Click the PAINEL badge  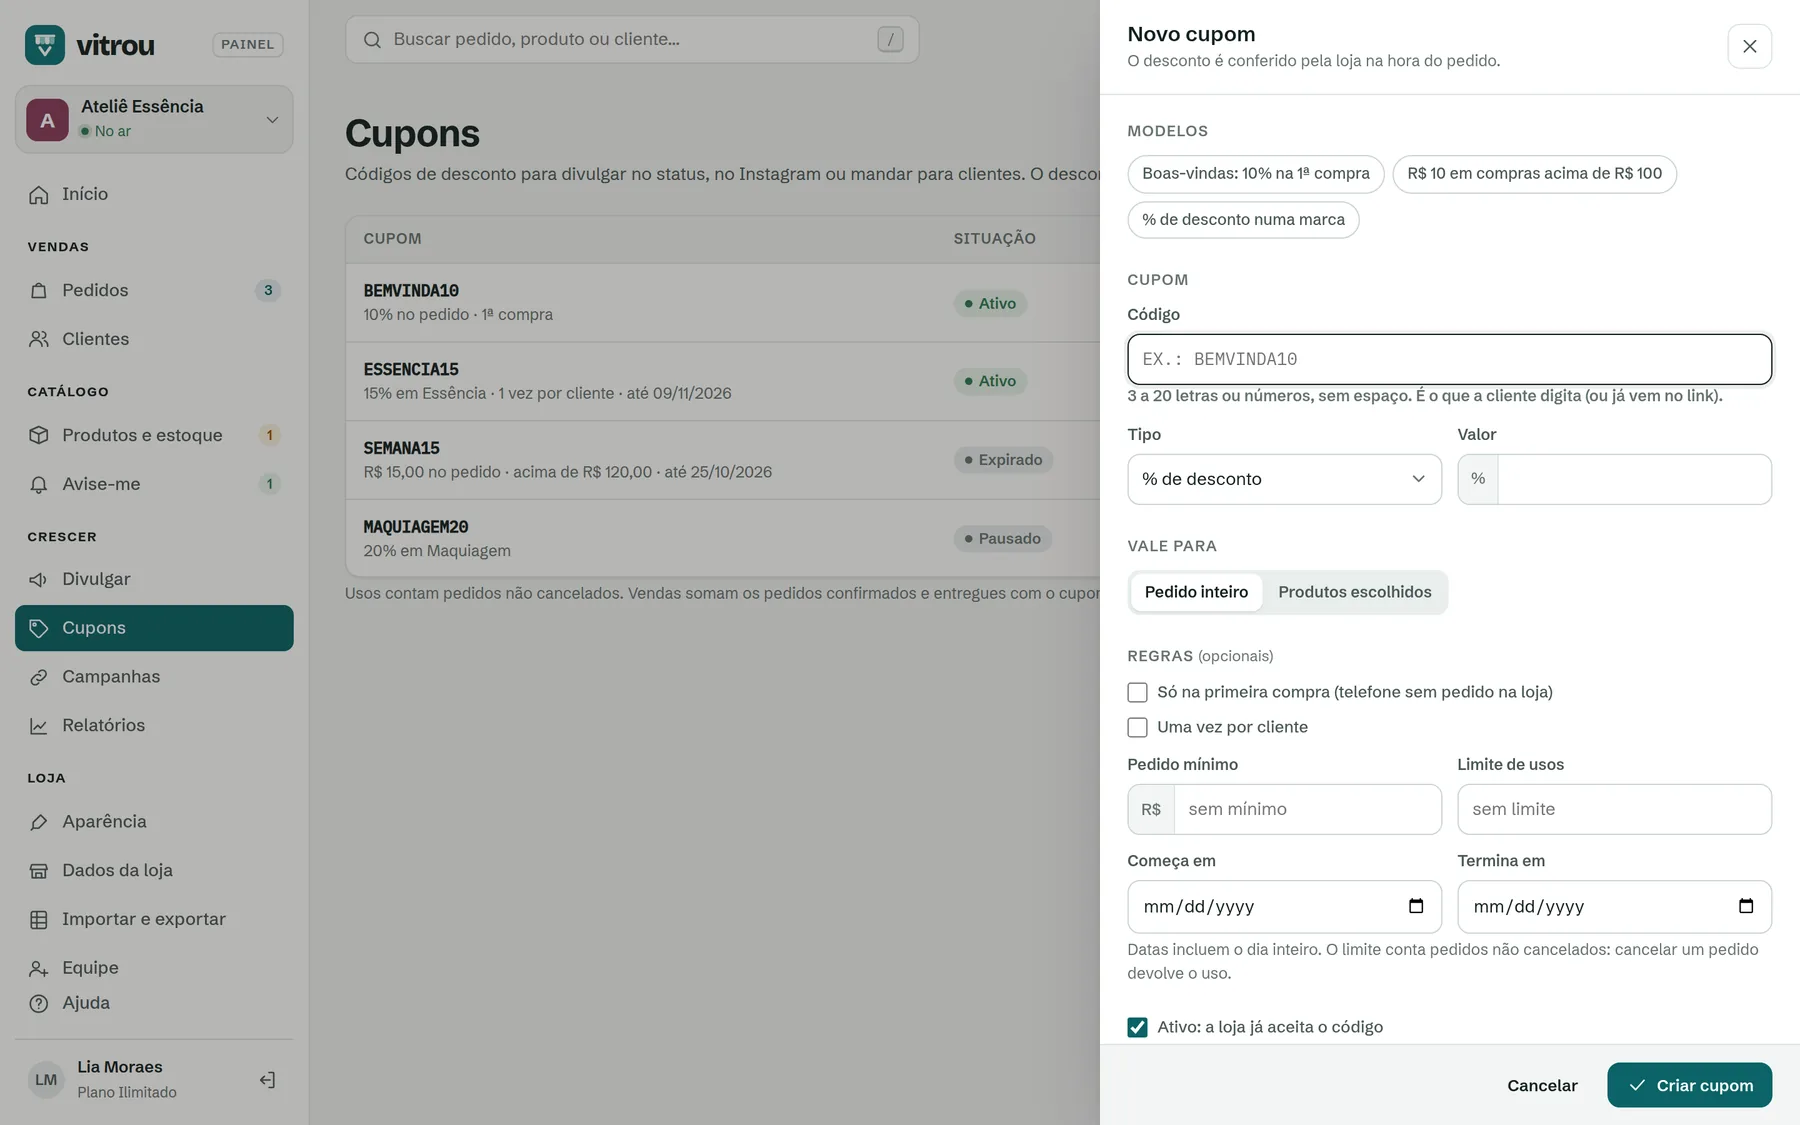(x=248, y=44)
